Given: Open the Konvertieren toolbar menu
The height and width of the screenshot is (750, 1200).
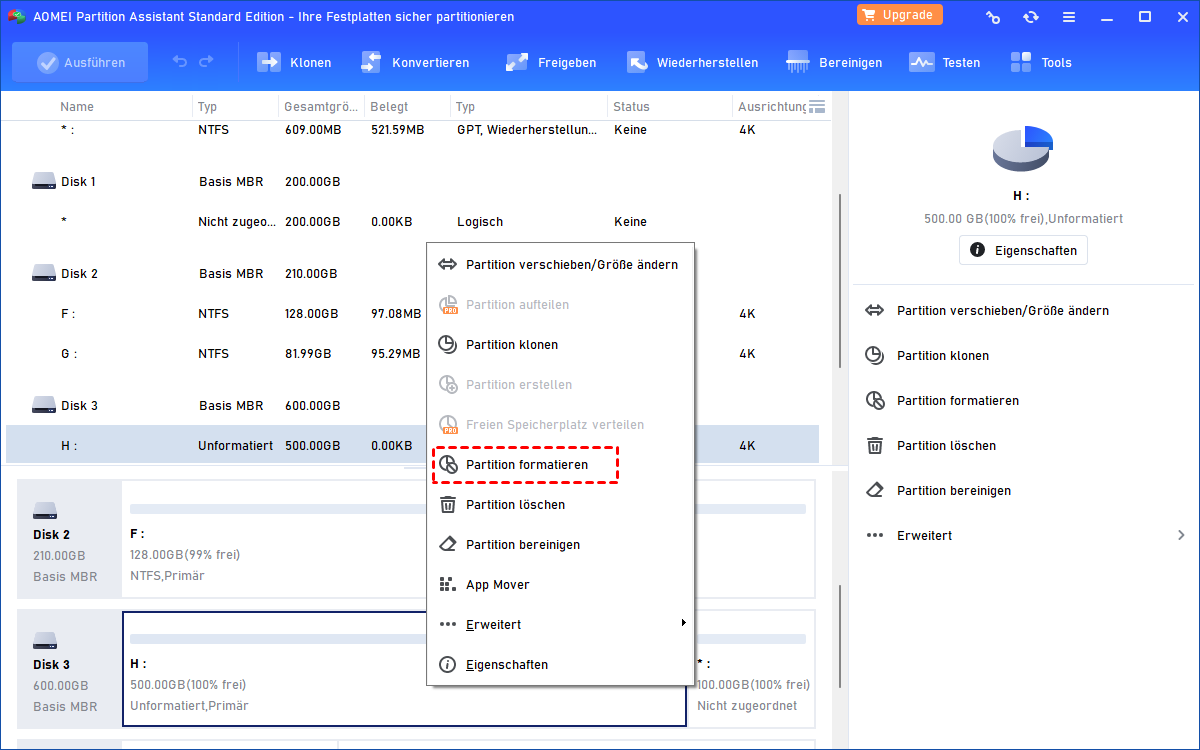Looking at the screenshot, I should (x=414, y=62).
